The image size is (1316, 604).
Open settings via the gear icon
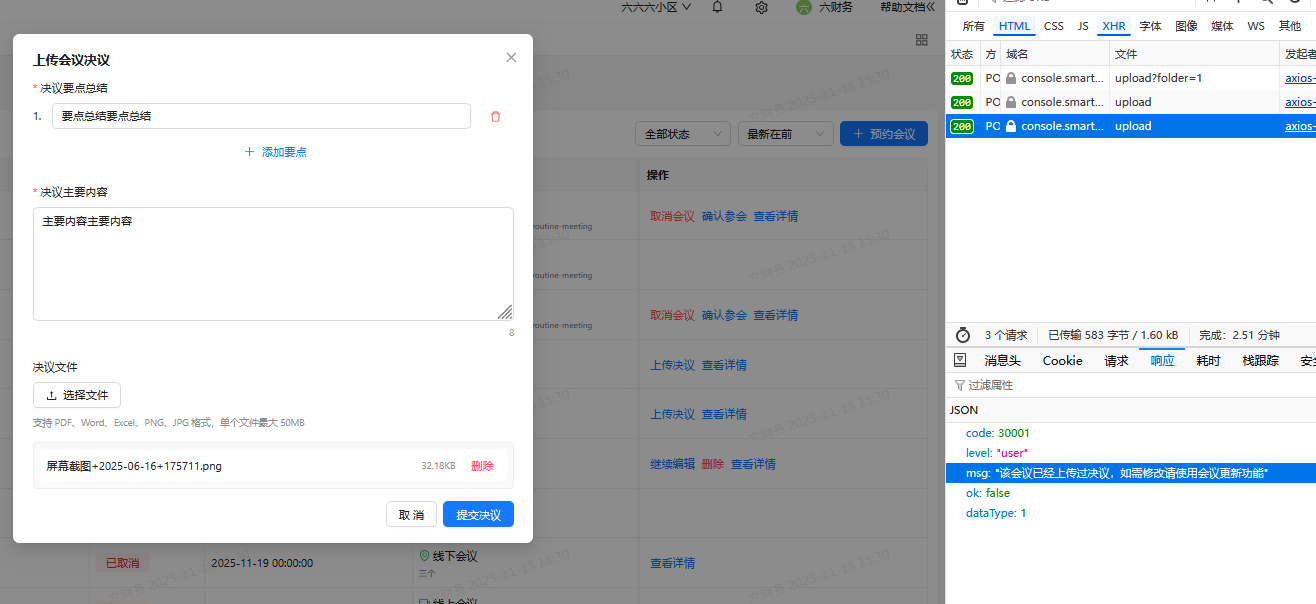pyautogui.click(x=761, y=7)
